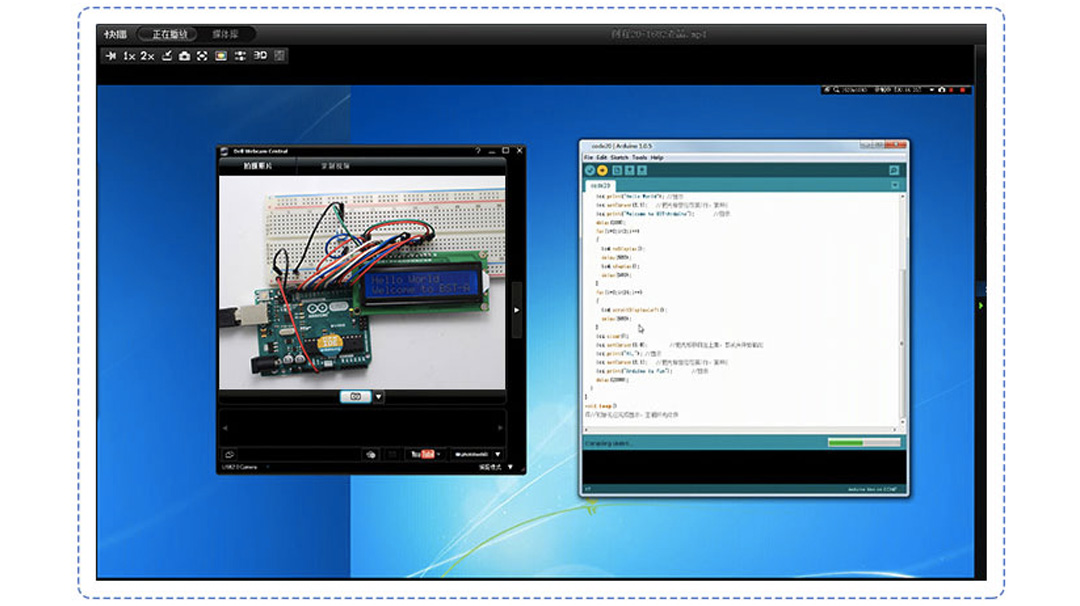Click the Arduino editor horizontal scrollbar

click(x=740, y=429)
